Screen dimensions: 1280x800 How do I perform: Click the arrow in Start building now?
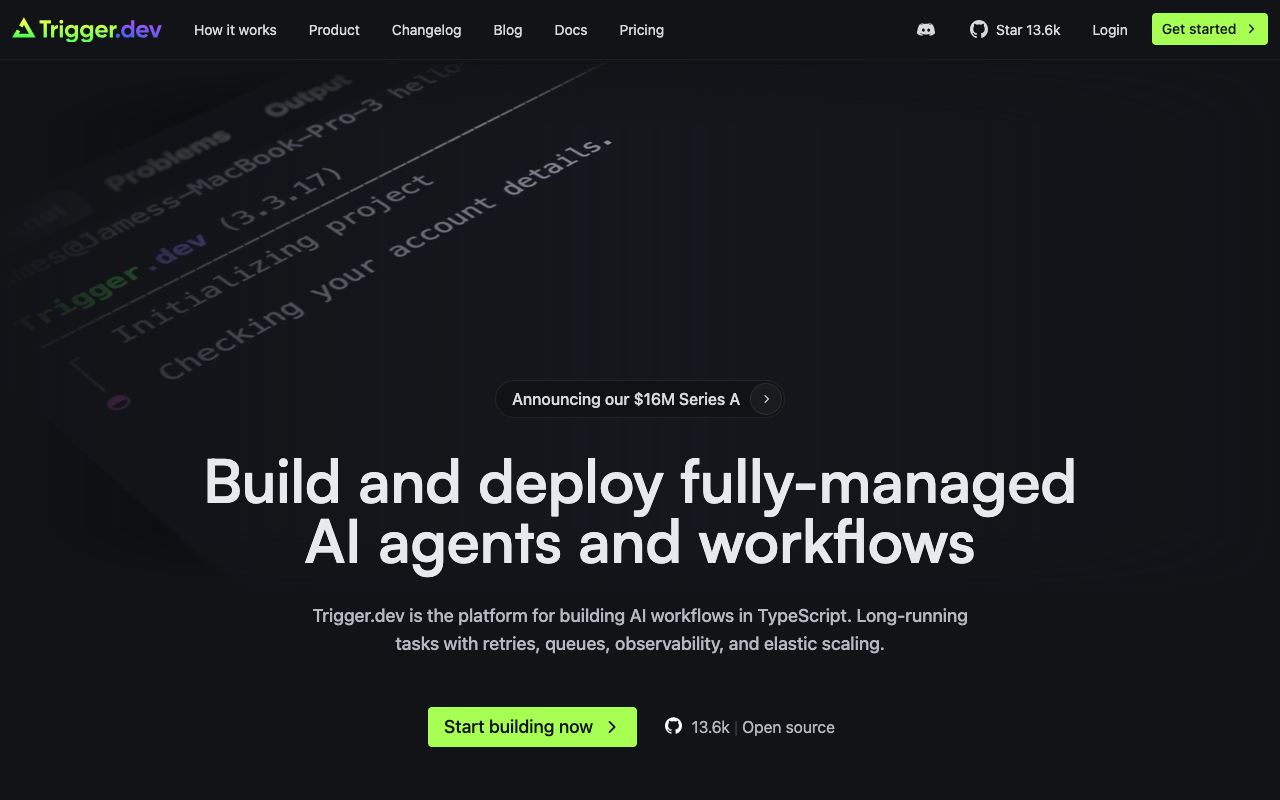[612, 727]
